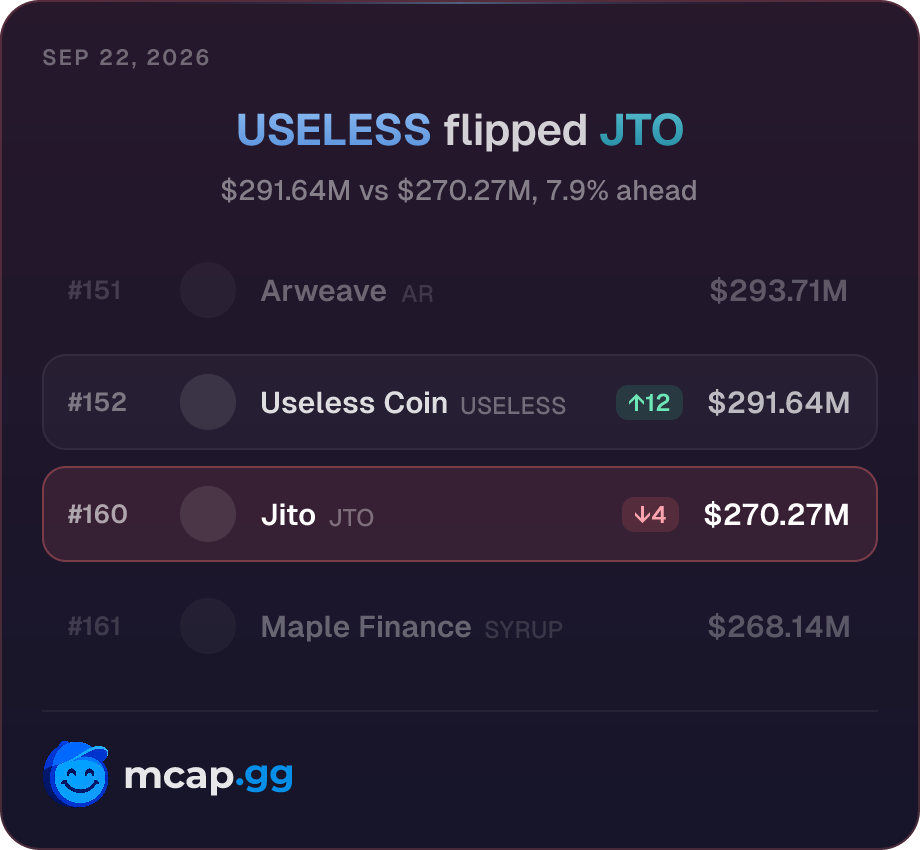The width and height of the screenshot is (920, 850).
Task: Click the SYRUP ticker symbol
Action: (523, 630)
